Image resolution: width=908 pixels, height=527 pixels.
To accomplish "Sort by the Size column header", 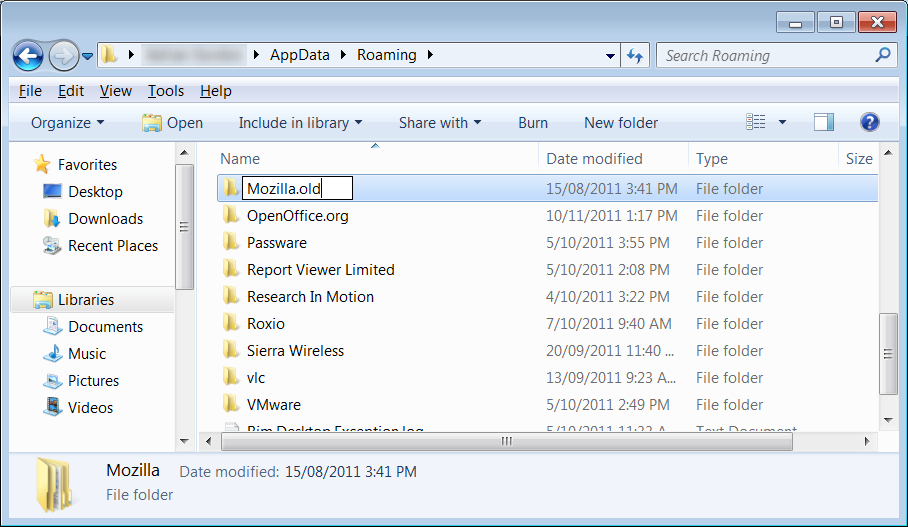I will pyautogui.click(x=859, y=159).
